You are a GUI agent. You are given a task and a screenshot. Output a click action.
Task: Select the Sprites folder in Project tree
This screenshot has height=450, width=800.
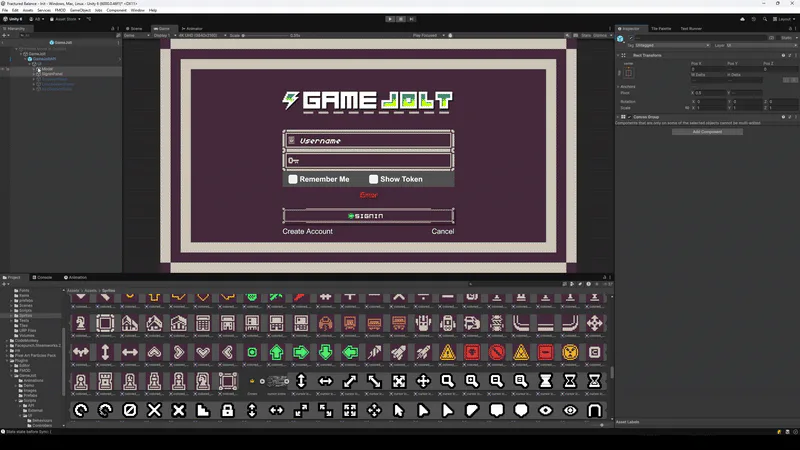[x=26, y=315]
